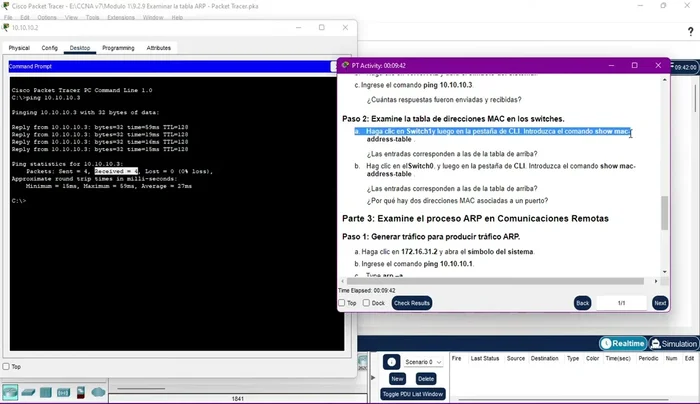Viewport: 700px width, 404px height.
Task: Open the scenario info icon button
Action: pyautogui.click(x=392, y=362)
